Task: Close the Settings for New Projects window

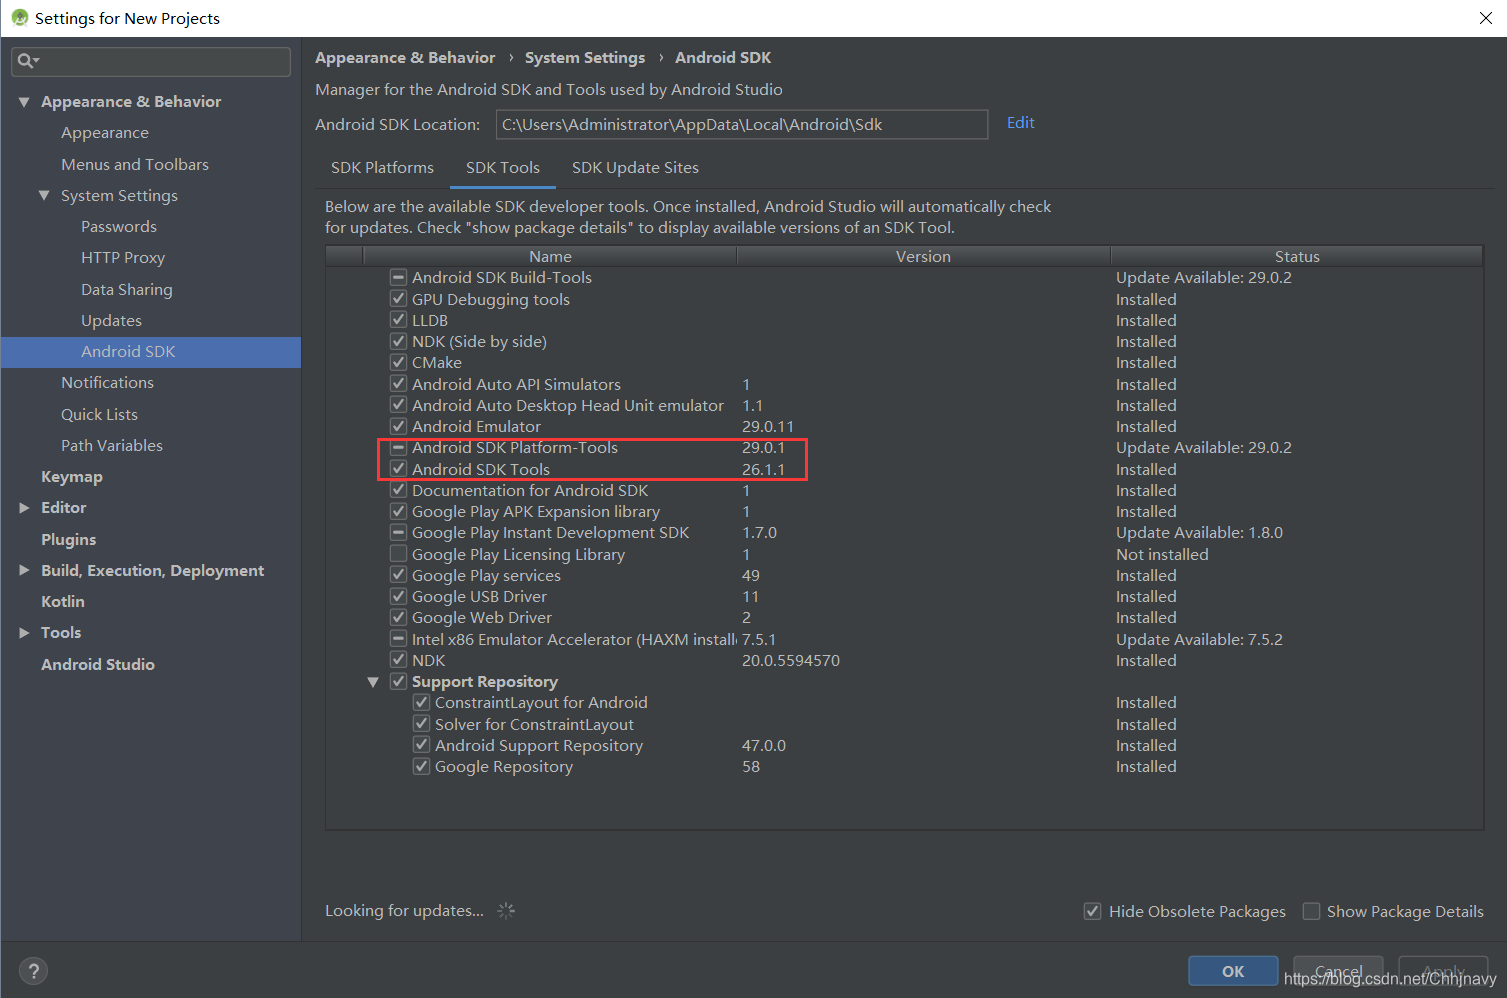Action: coord(1486,18)
